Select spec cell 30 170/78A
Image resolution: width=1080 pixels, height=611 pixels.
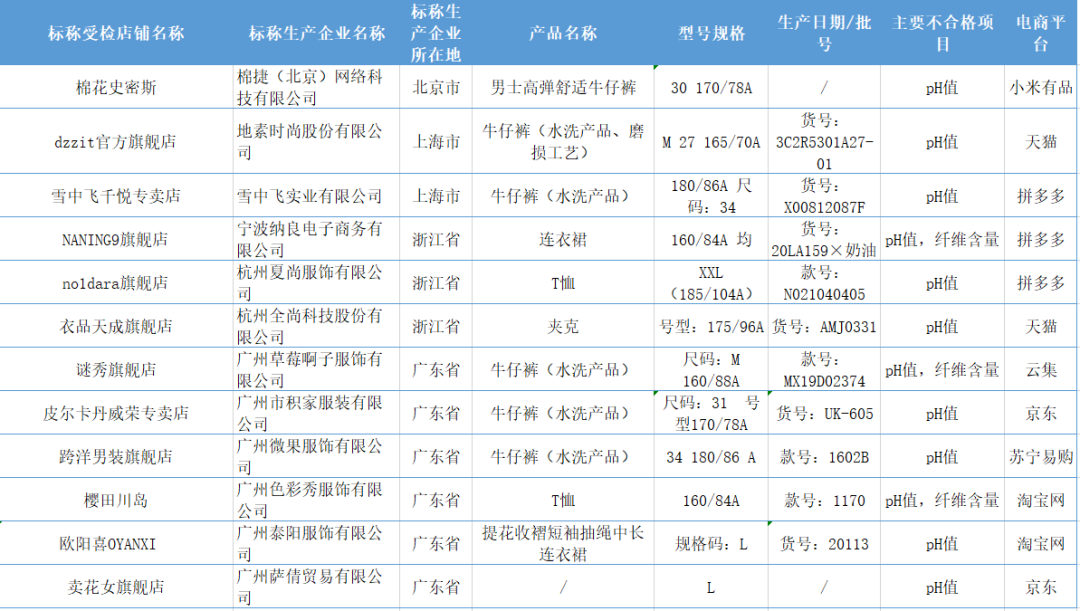pos(712,87)
